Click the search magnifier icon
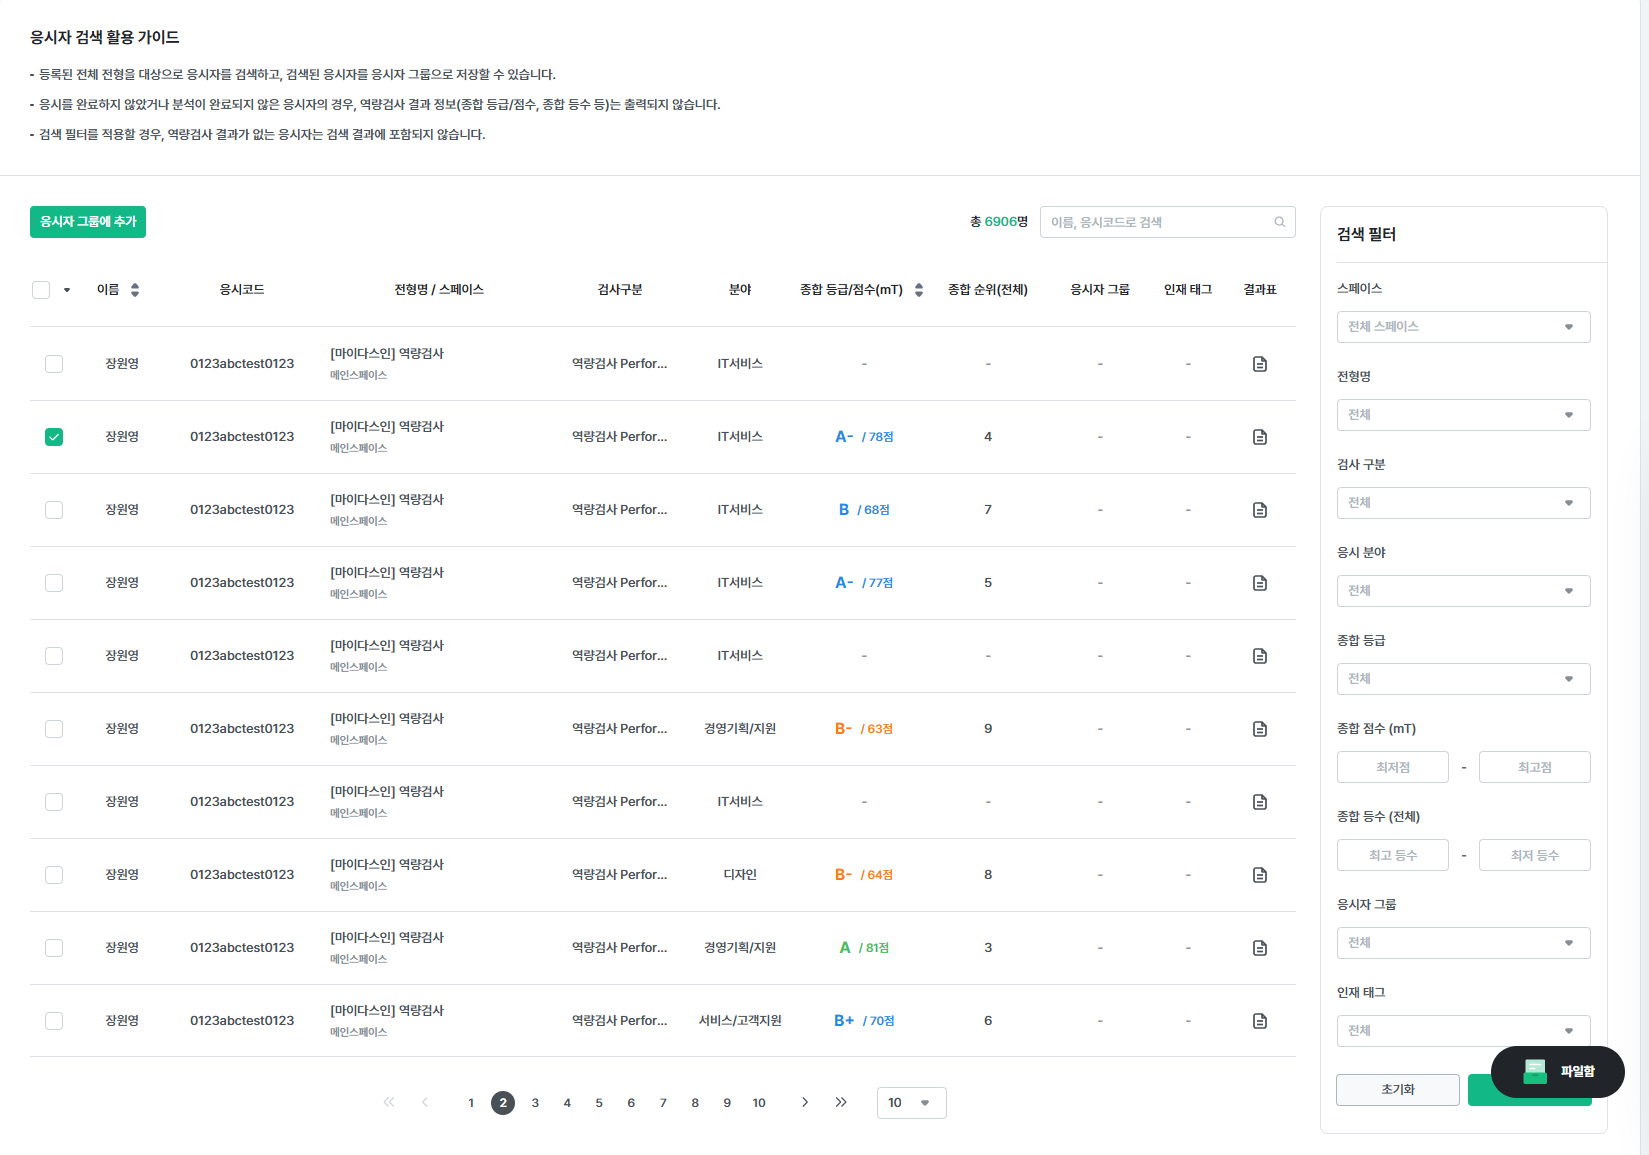This screenshot has width=1649, height=1155. click(1279, 222)
